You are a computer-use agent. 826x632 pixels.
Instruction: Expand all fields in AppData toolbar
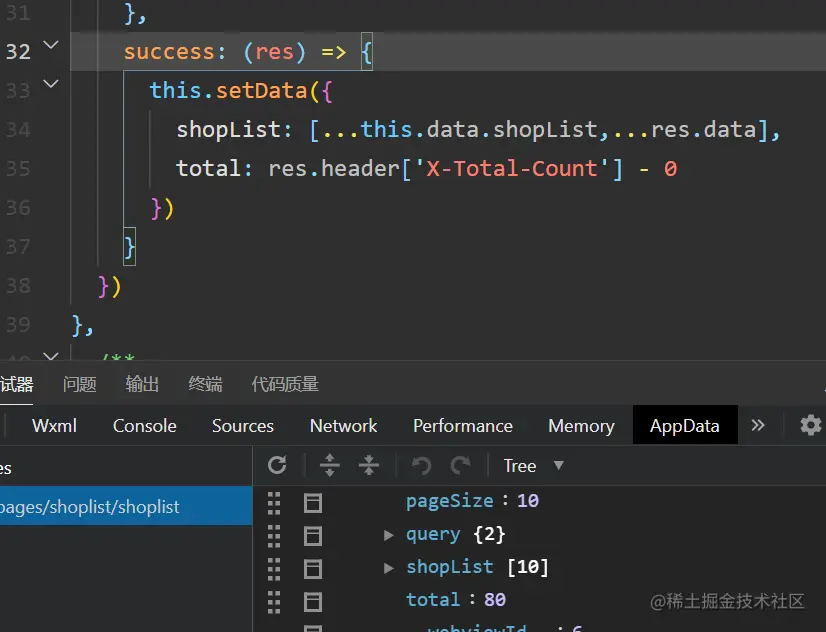pyautogui.click(x=330, y=465)
